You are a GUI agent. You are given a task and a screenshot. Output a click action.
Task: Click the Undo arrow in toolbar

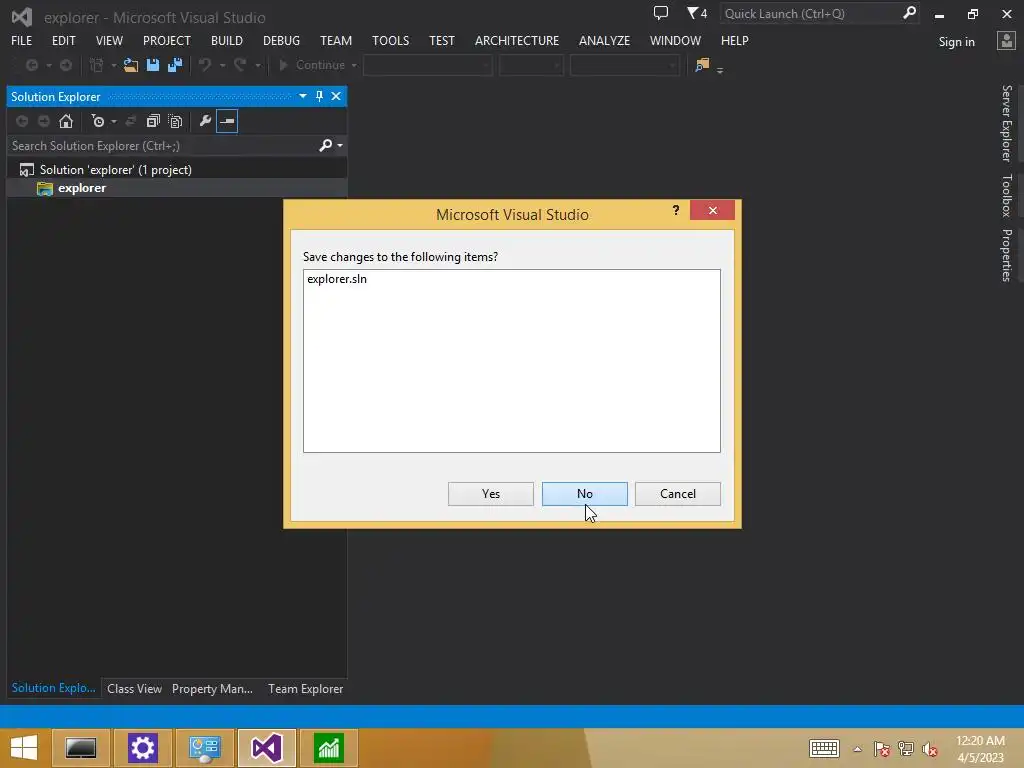[205, 65]
